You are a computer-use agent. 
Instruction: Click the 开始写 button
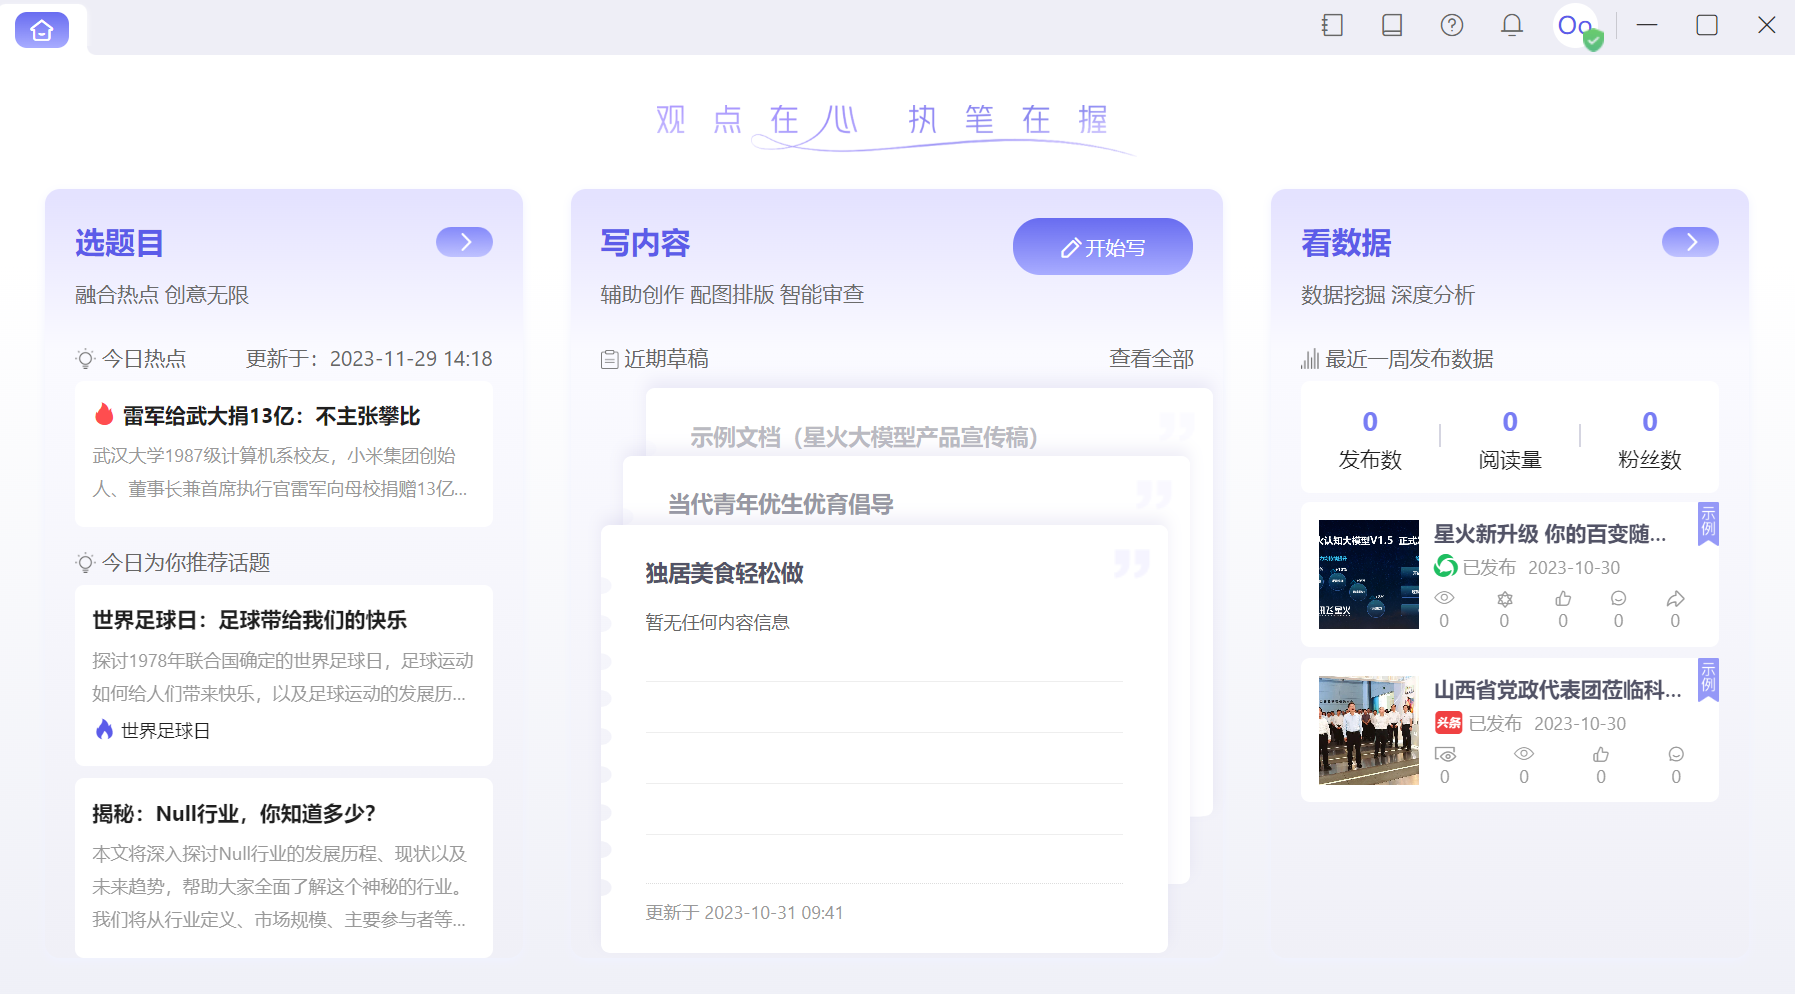(1102, 247)
